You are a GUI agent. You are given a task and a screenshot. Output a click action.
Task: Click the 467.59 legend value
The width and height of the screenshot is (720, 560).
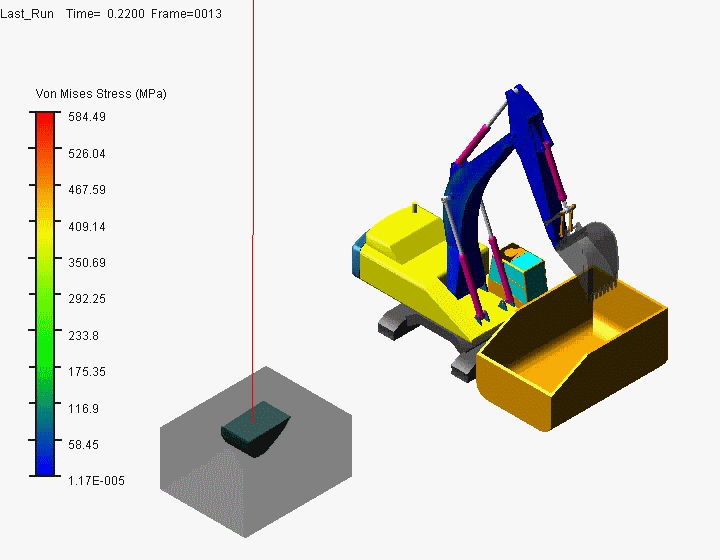tap(87, 190)
